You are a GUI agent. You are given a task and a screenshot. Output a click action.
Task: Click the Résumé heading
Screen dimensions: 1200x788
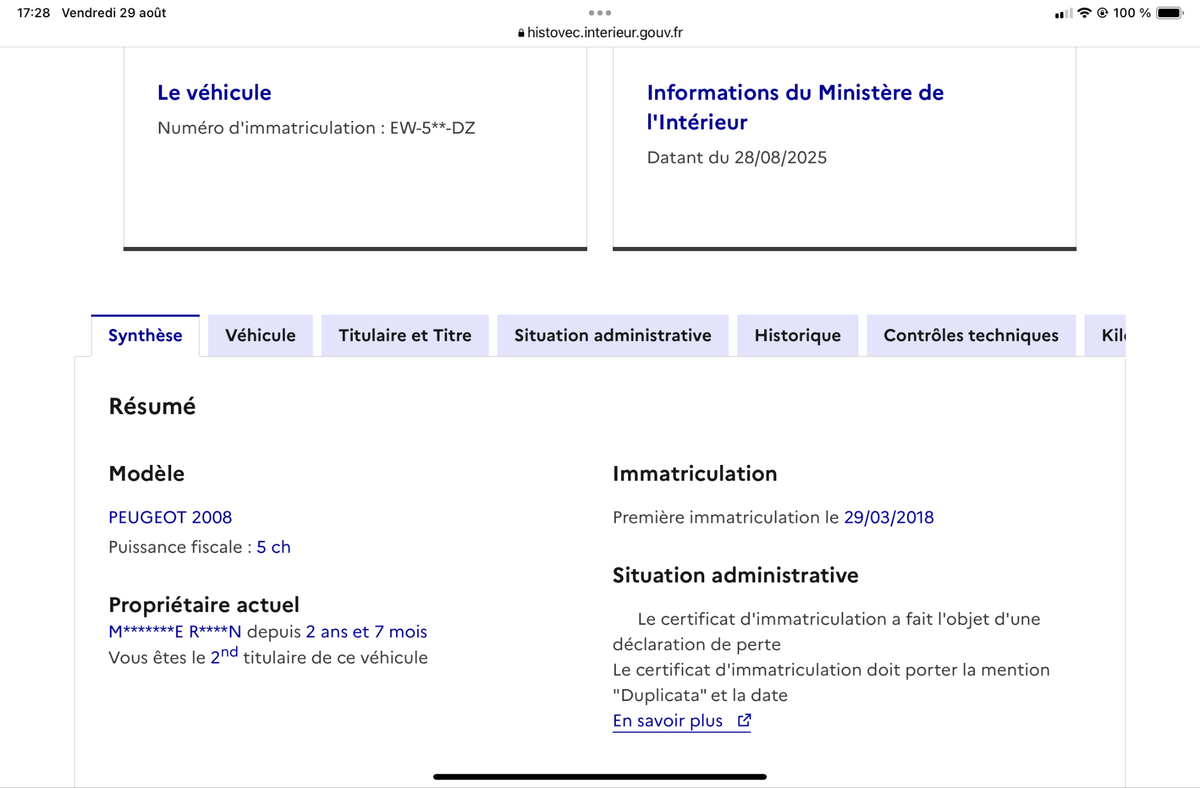(152, 407)
